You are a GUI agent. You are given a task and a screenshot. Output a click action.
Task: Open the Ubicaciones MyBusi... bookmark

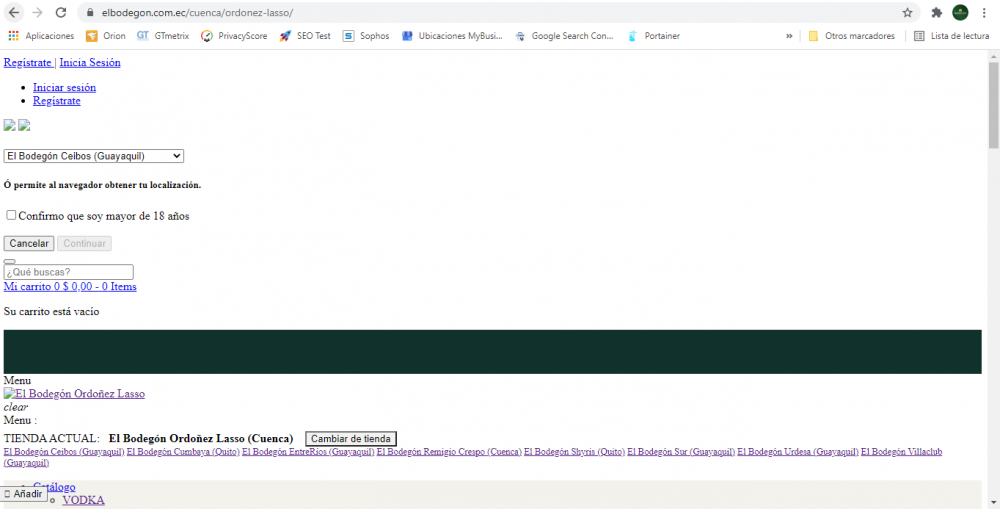point(452,36)
